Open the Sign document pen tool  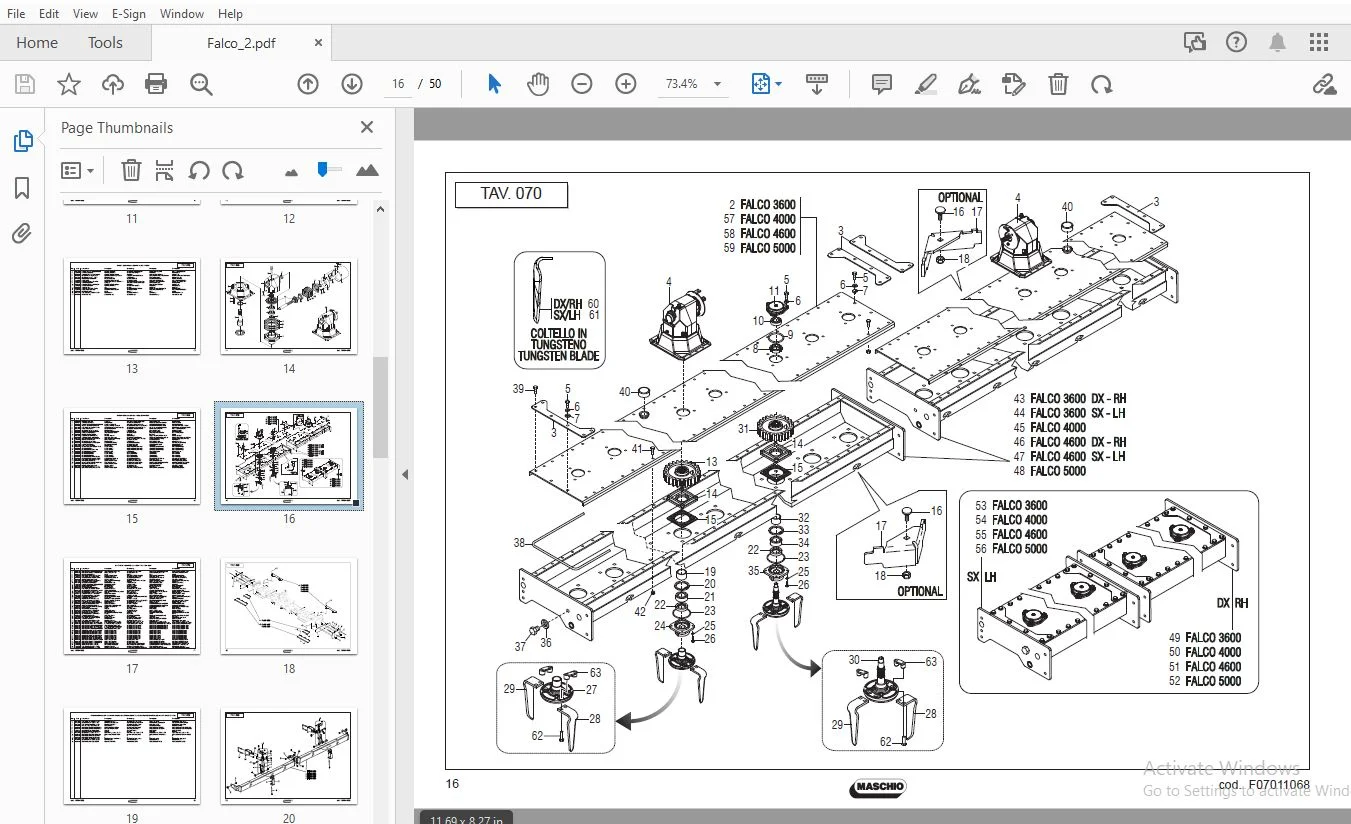[x=969, y=84]
